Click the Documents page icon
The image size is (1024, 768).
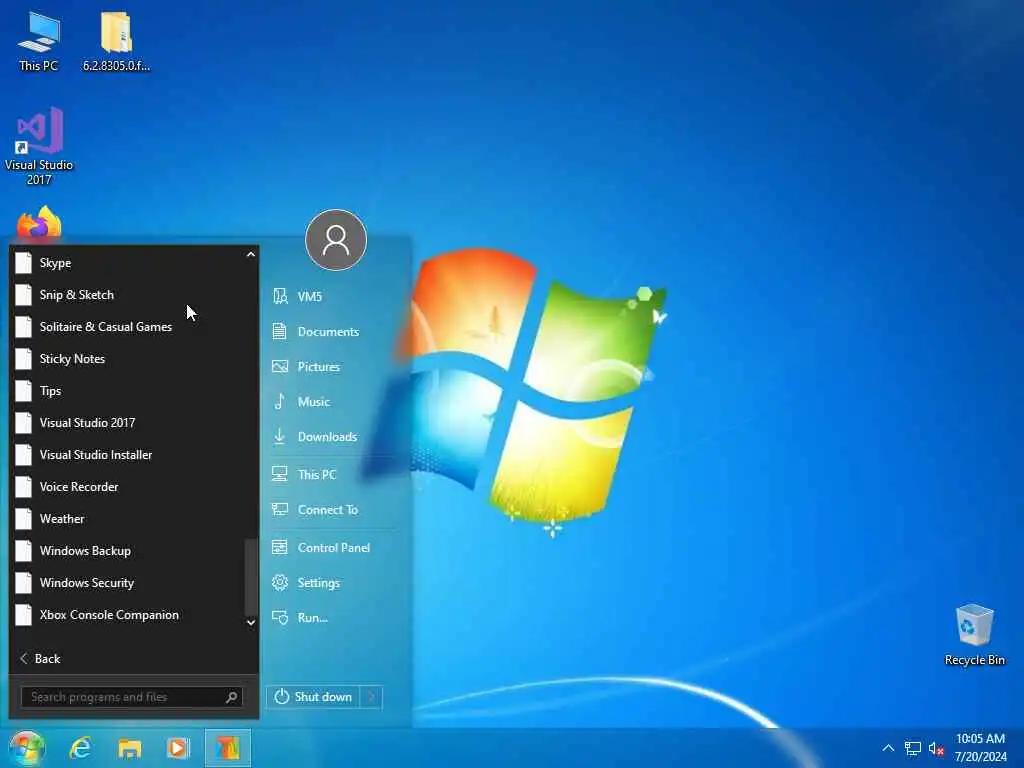[x=280, y=331]
